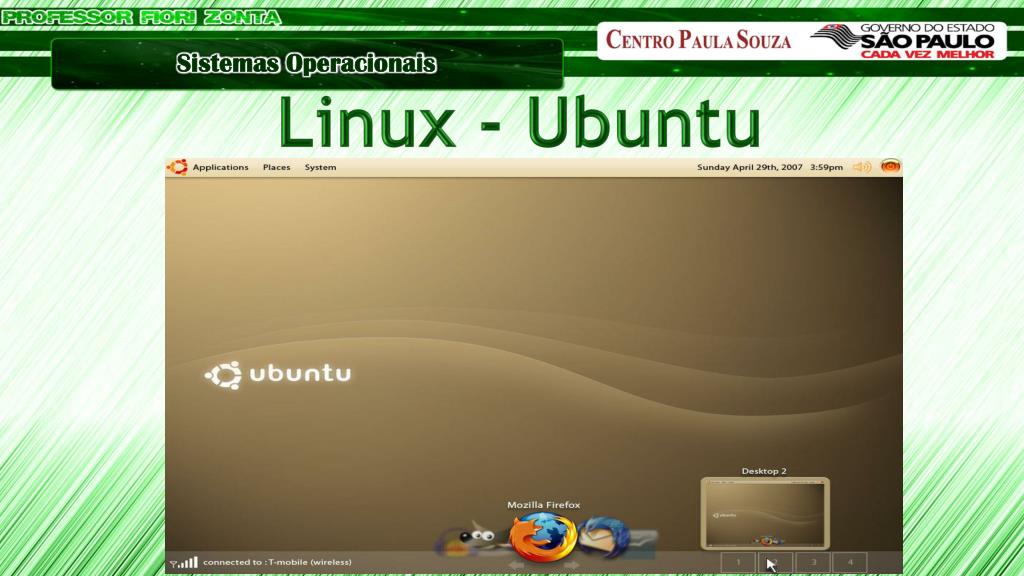
Task: Open the Applications menu
Action: [220, 167]
